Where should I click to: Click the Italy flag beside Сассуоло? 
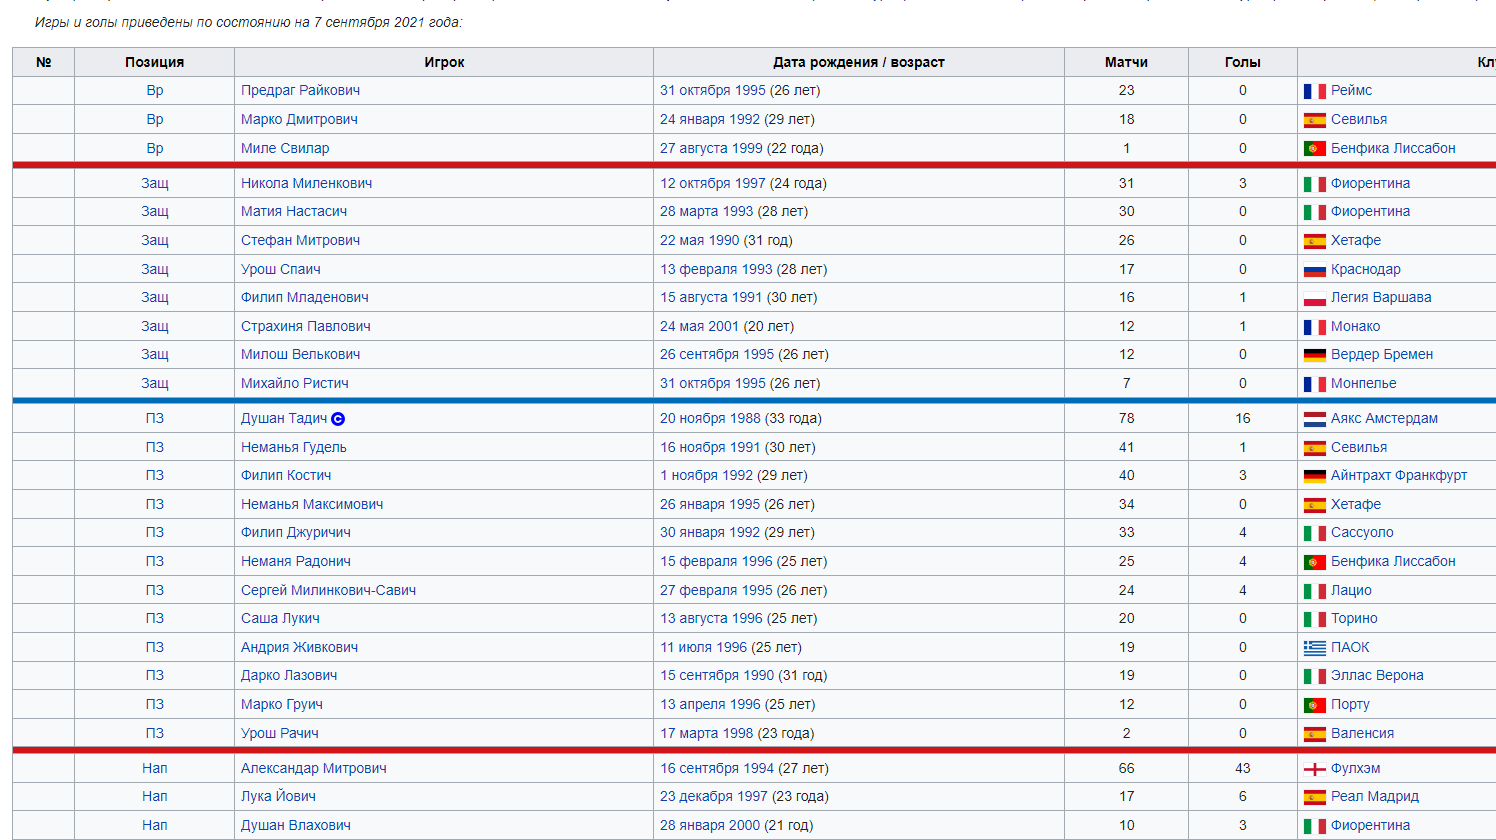pyautogui.click(x=1315, y=533)
